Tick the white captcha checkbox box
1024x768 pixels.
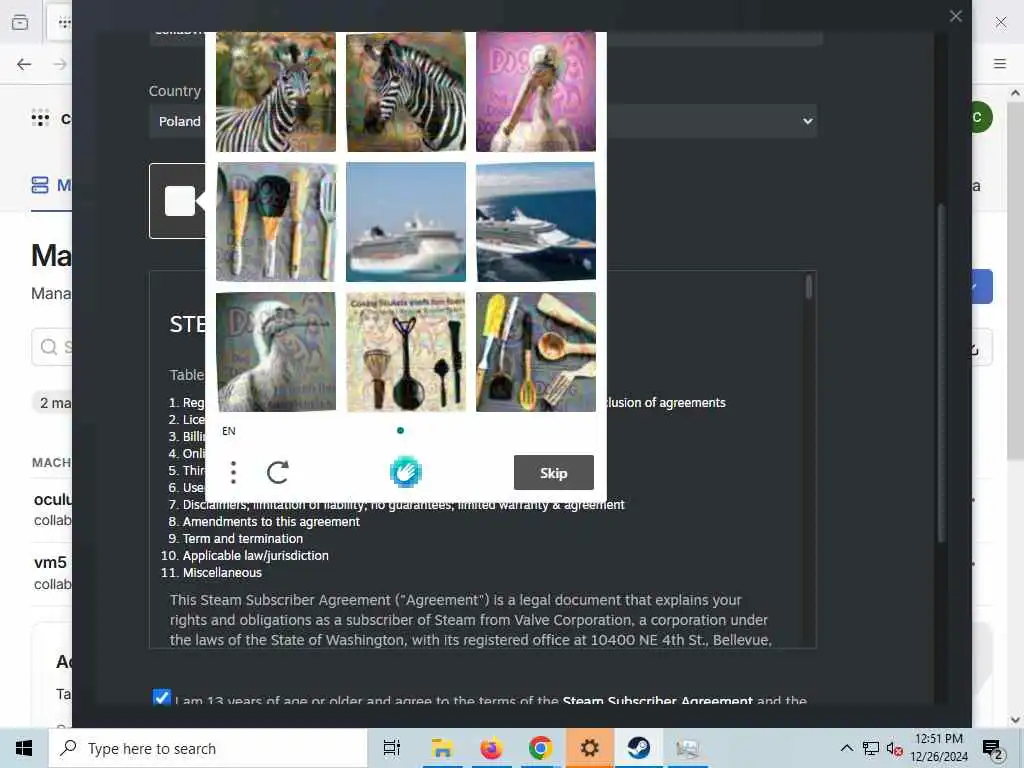(180, 200)
